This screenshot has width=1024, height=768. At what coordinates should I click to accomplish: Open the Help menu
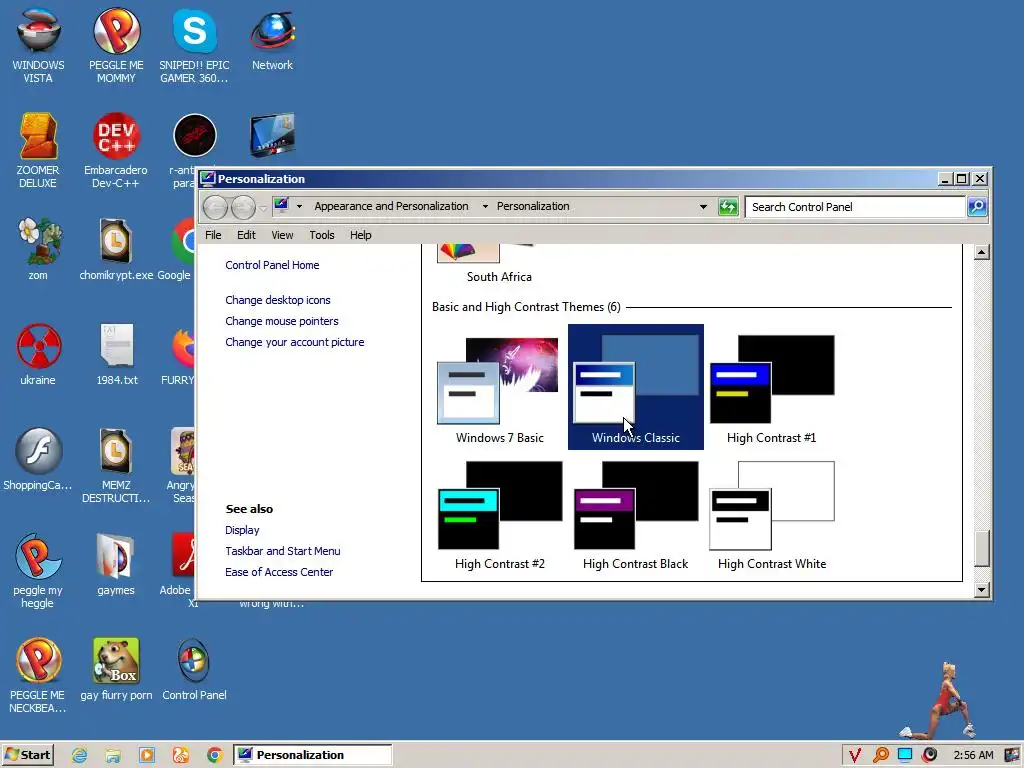pyautogui.click(x=360, y=235)
